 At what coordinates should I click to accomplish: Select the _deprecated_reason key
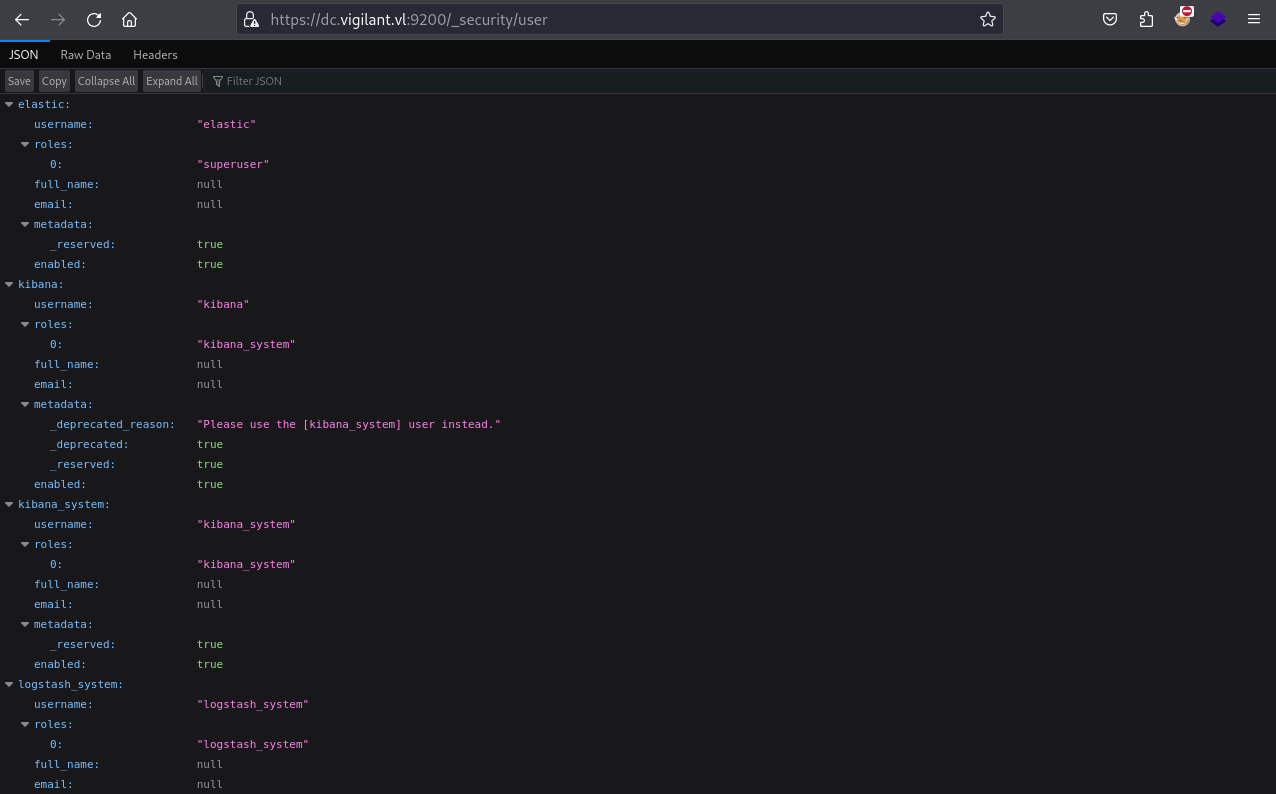pyautogui.click(x=113, y=424)
